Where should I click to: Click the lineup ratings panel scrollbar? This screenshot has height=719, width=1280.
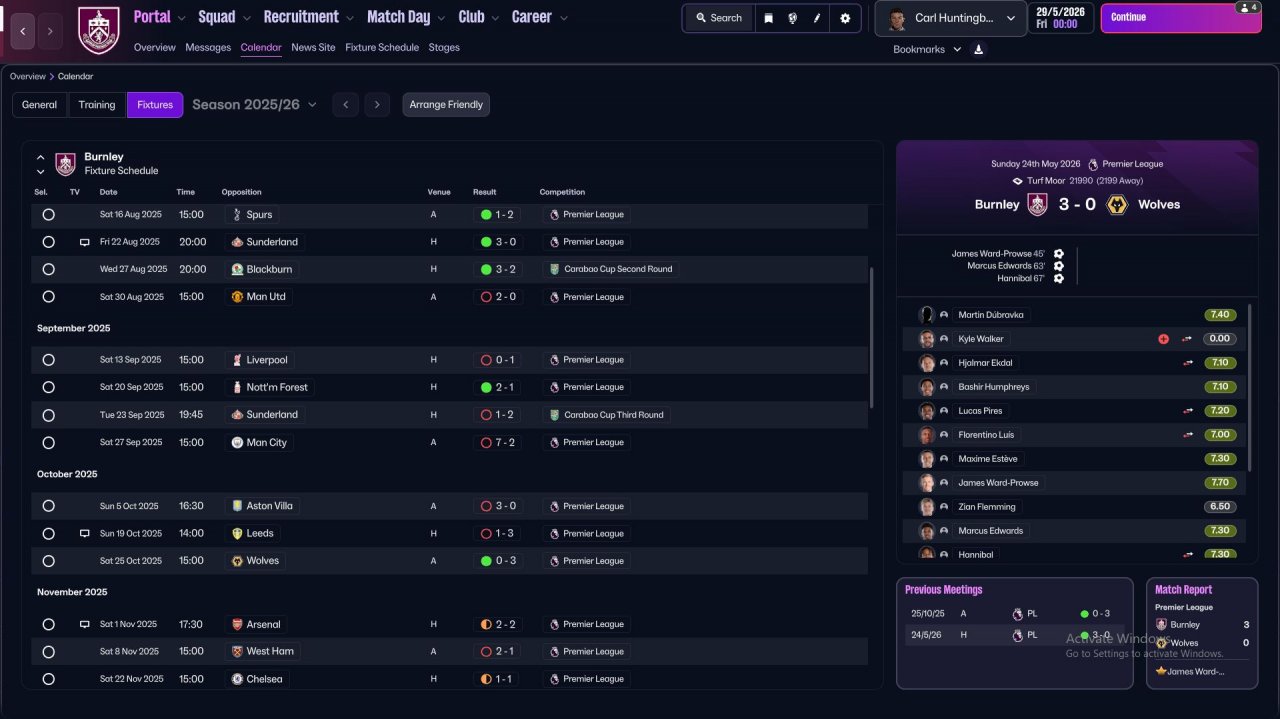[1250, 387]
